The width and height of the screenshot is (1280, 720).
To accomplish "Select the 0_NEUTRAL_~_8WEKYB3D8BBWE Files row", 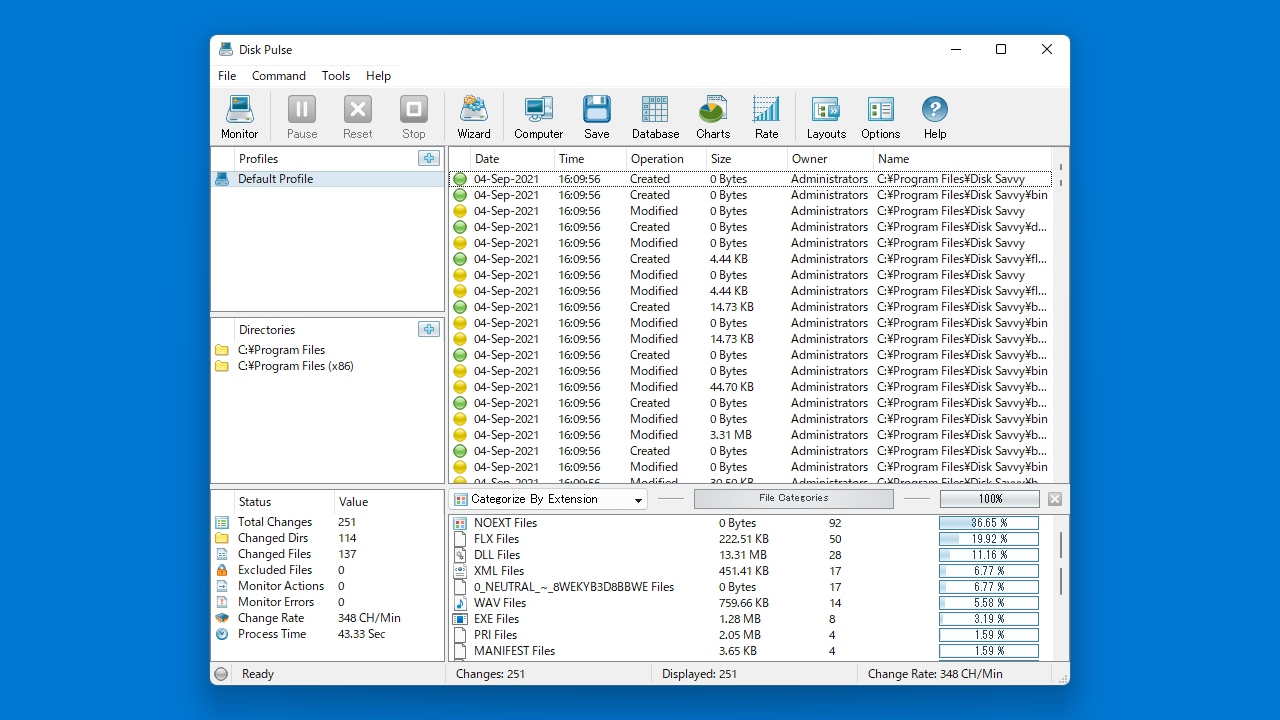I will 750,587.
